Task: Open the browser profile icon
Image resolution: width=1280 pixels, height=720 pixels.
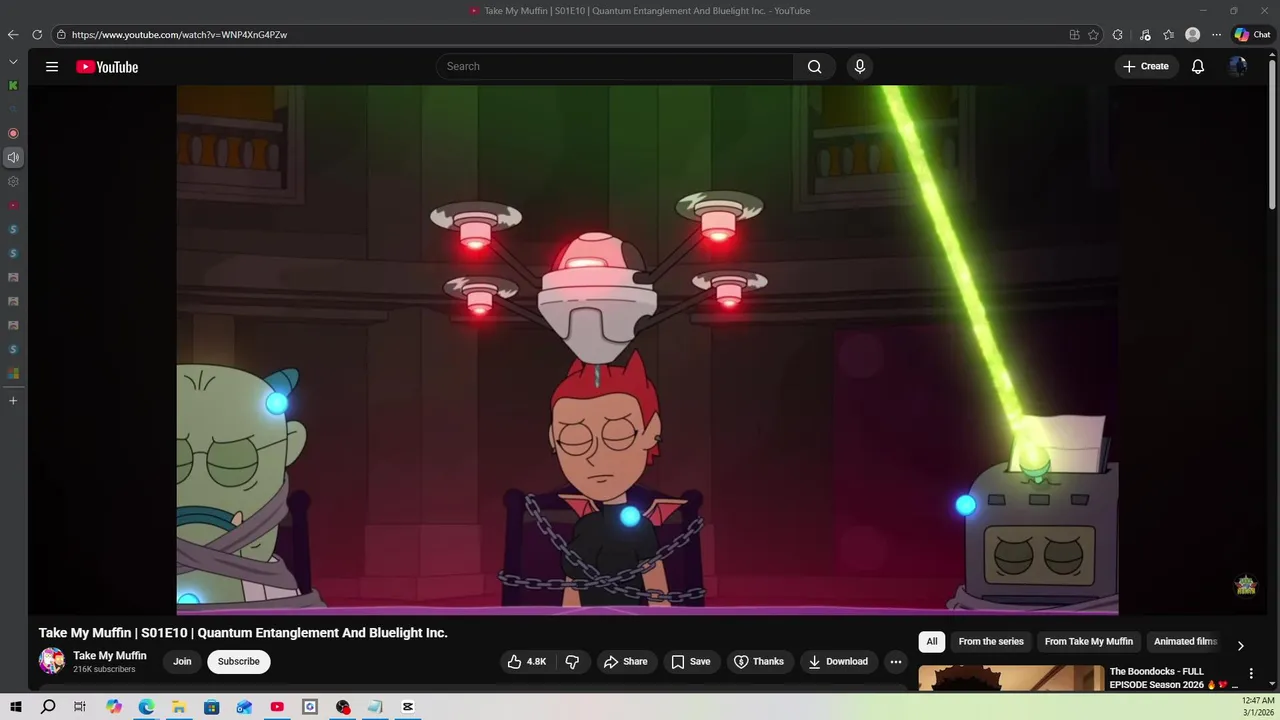Action: click(x=1192, y=34)
